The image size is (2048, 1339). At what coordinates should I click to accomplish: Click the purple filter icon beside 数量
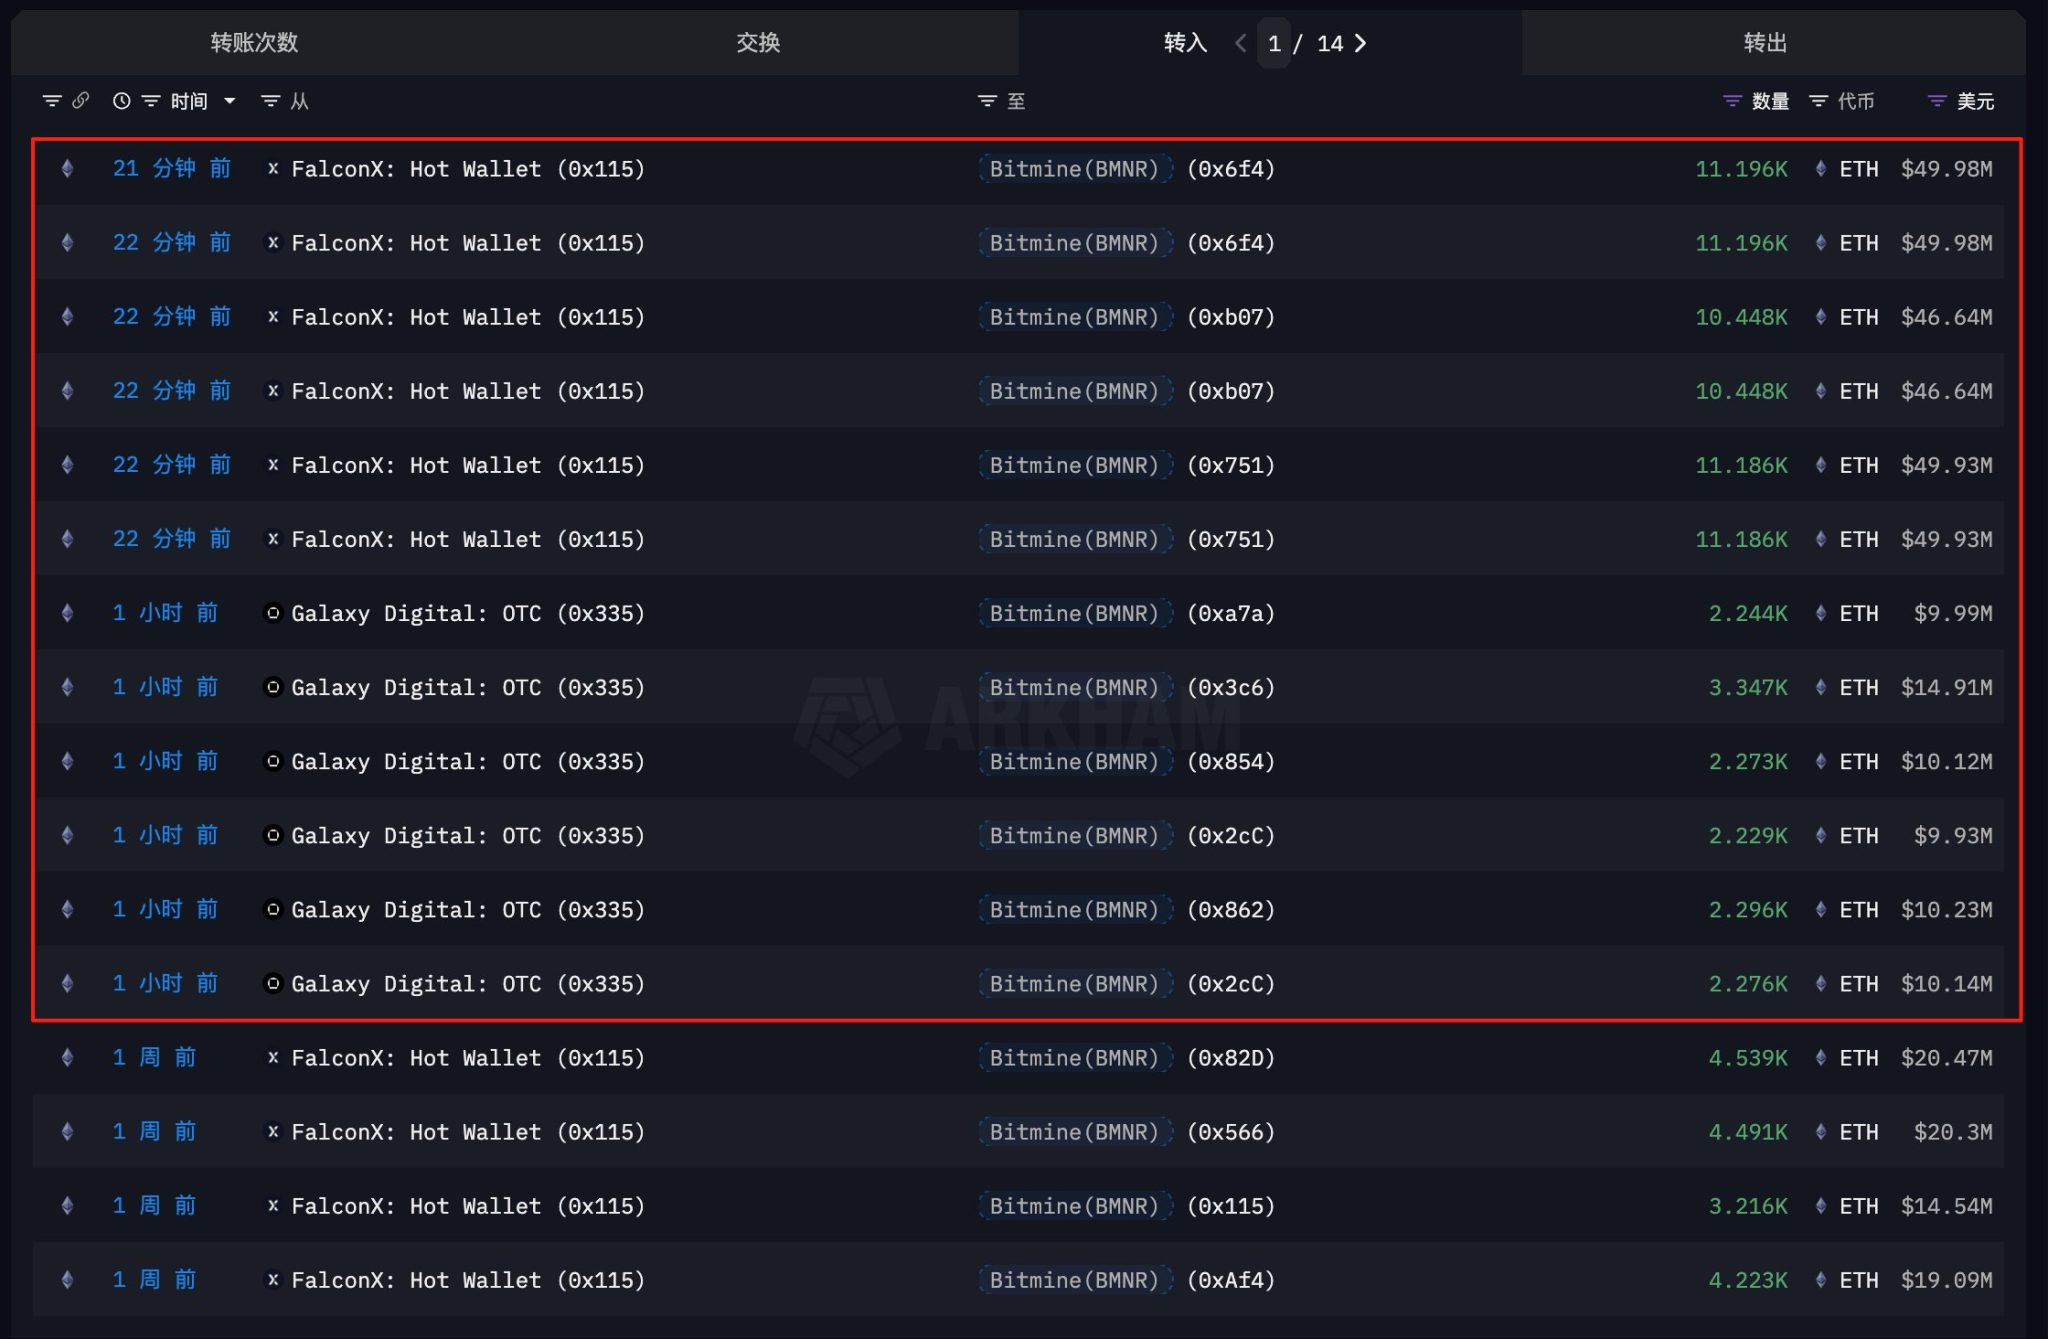(1731, 100)
